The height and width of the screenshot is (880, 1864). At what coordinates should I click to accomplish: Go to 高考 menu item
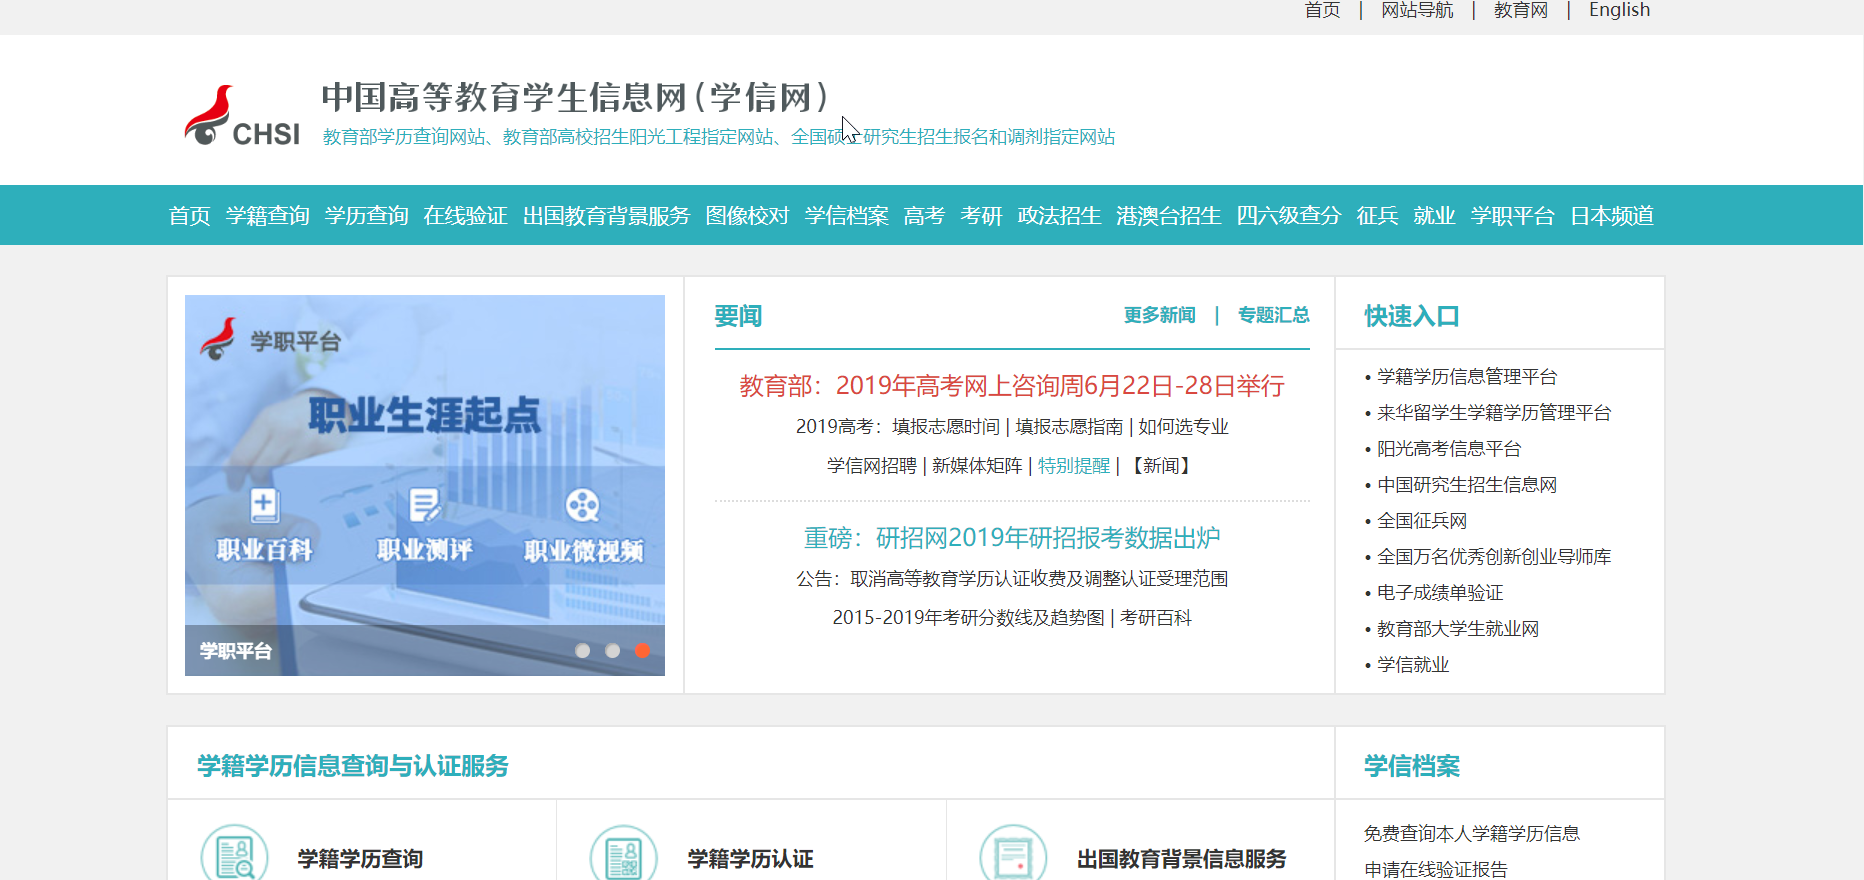(924, 216)
